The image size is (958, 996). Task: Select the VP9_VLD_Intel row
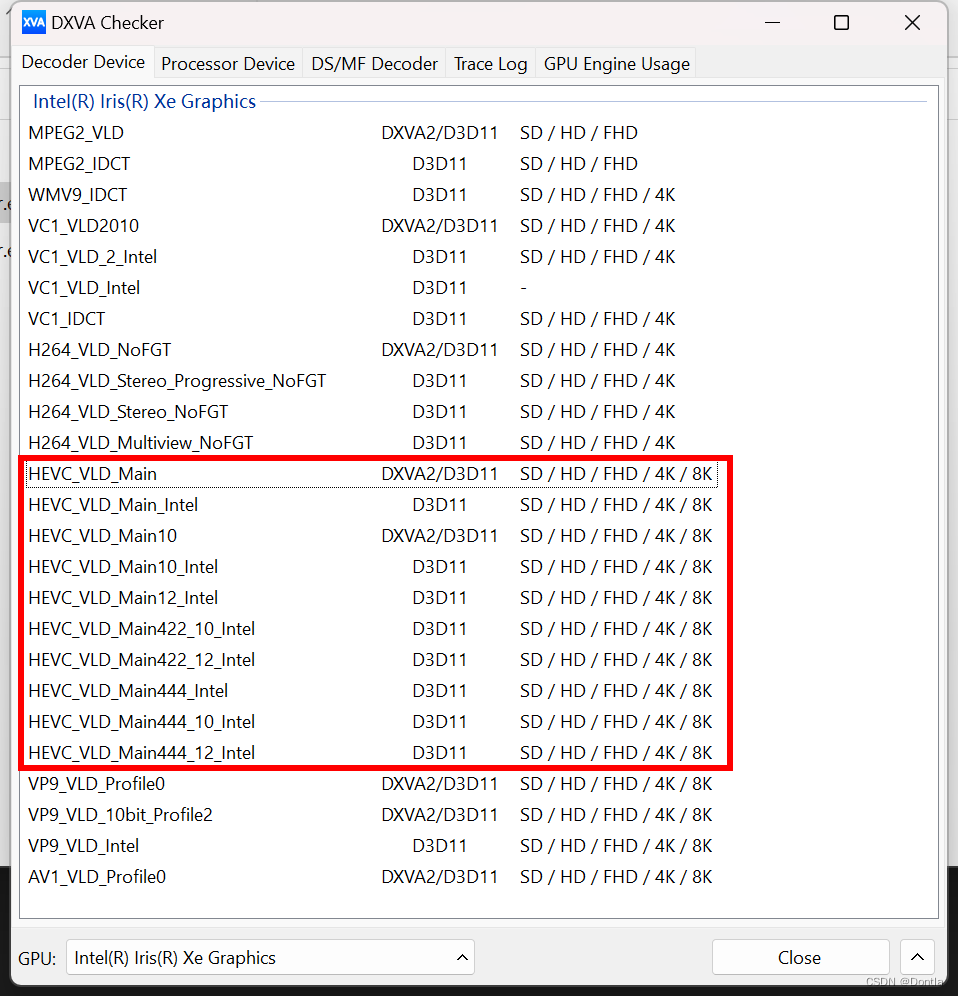click(372, 846)
